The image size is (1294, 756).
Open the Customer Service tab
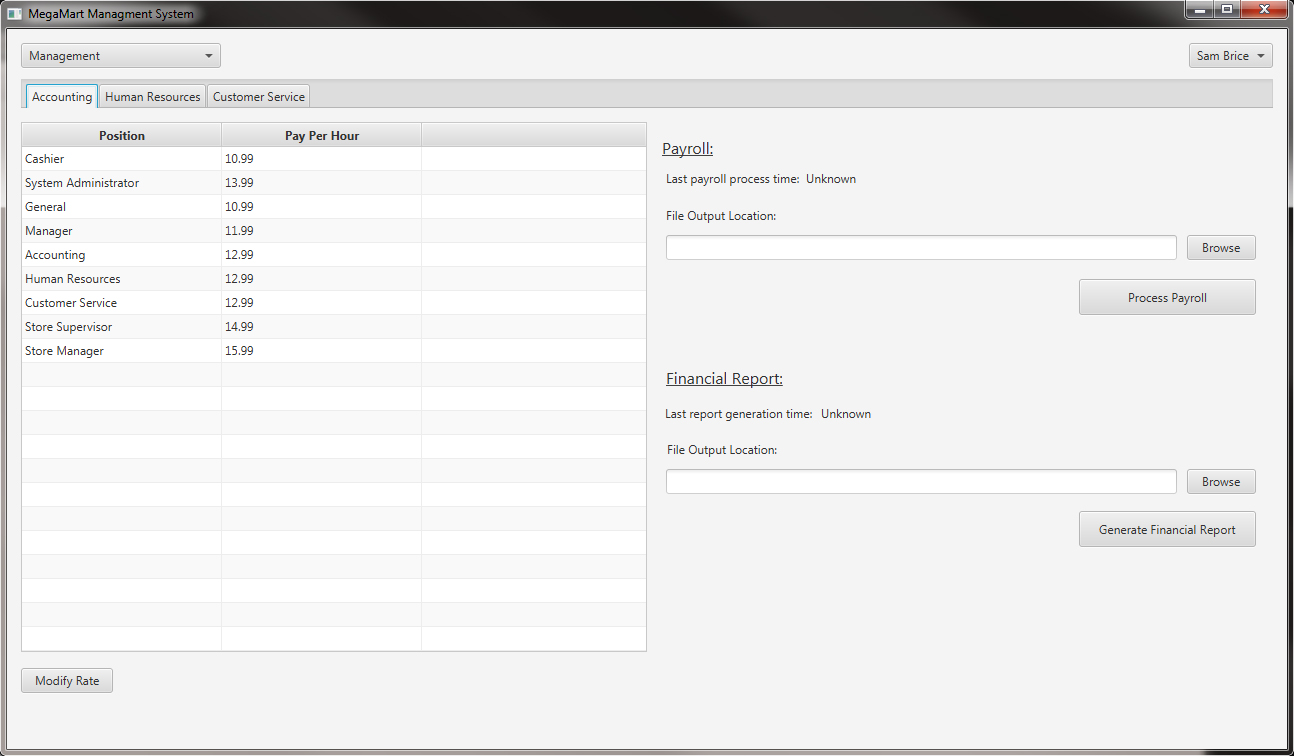[x=258, y=97]
